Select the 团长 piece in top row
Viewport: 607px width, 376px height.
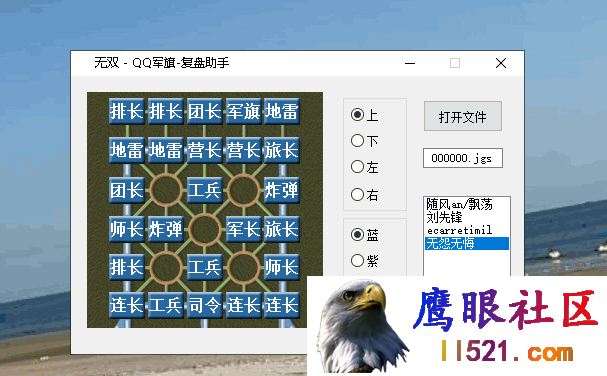click(204, 112)
